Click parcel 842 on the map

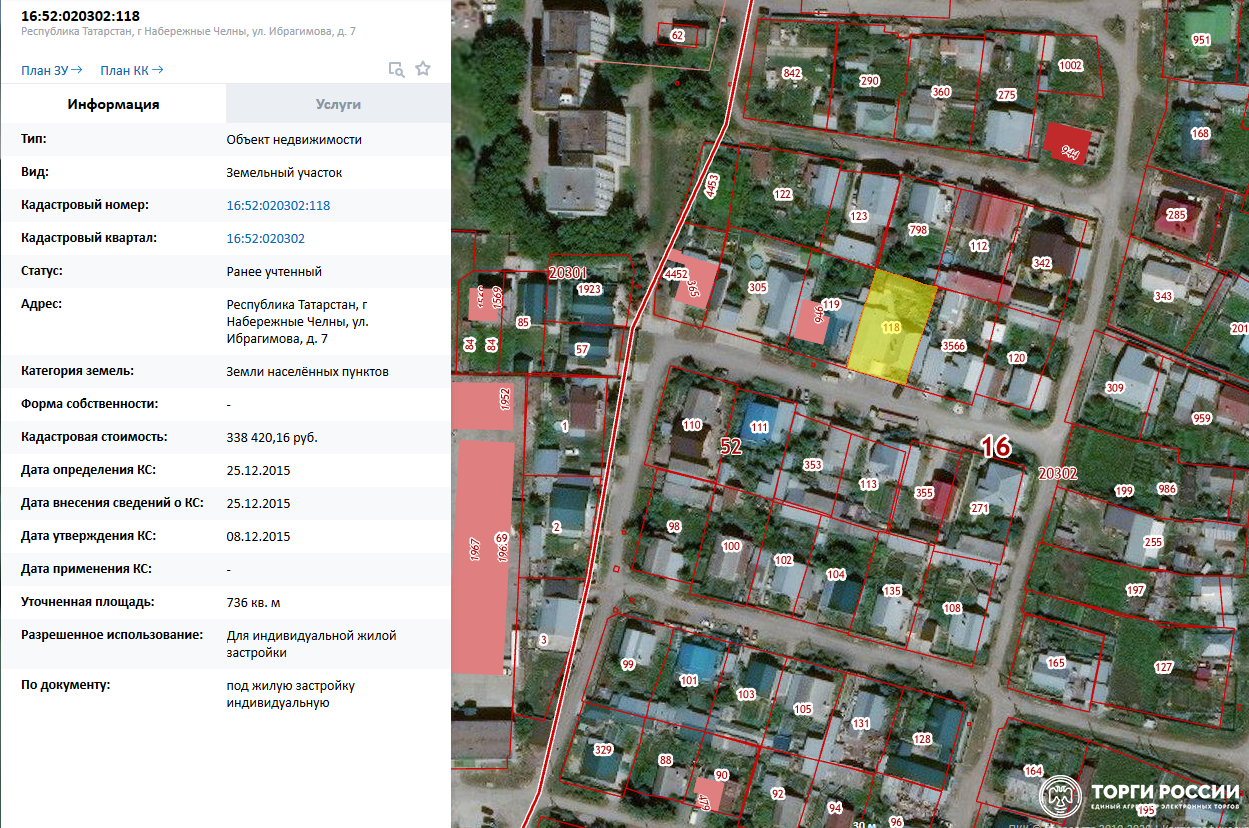click(792, 74)
